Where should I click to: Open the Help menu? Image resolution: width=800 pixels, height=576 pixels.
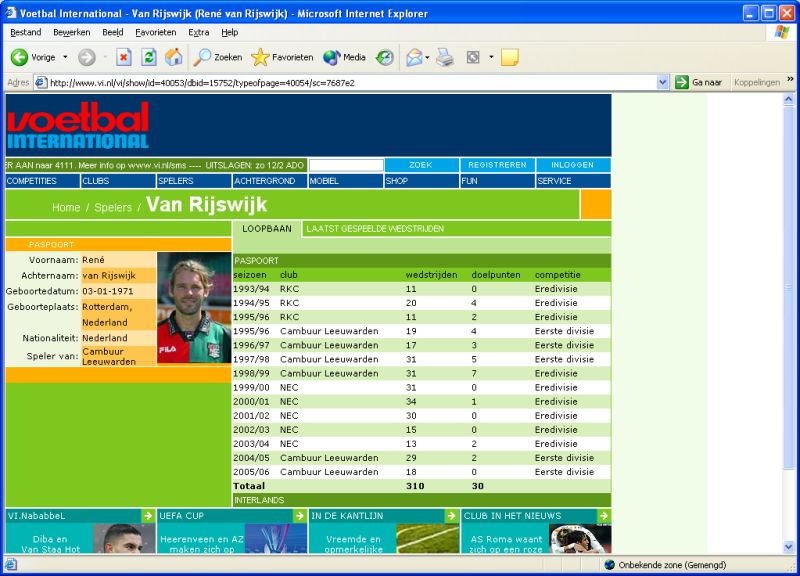click(x=230, y=32)
